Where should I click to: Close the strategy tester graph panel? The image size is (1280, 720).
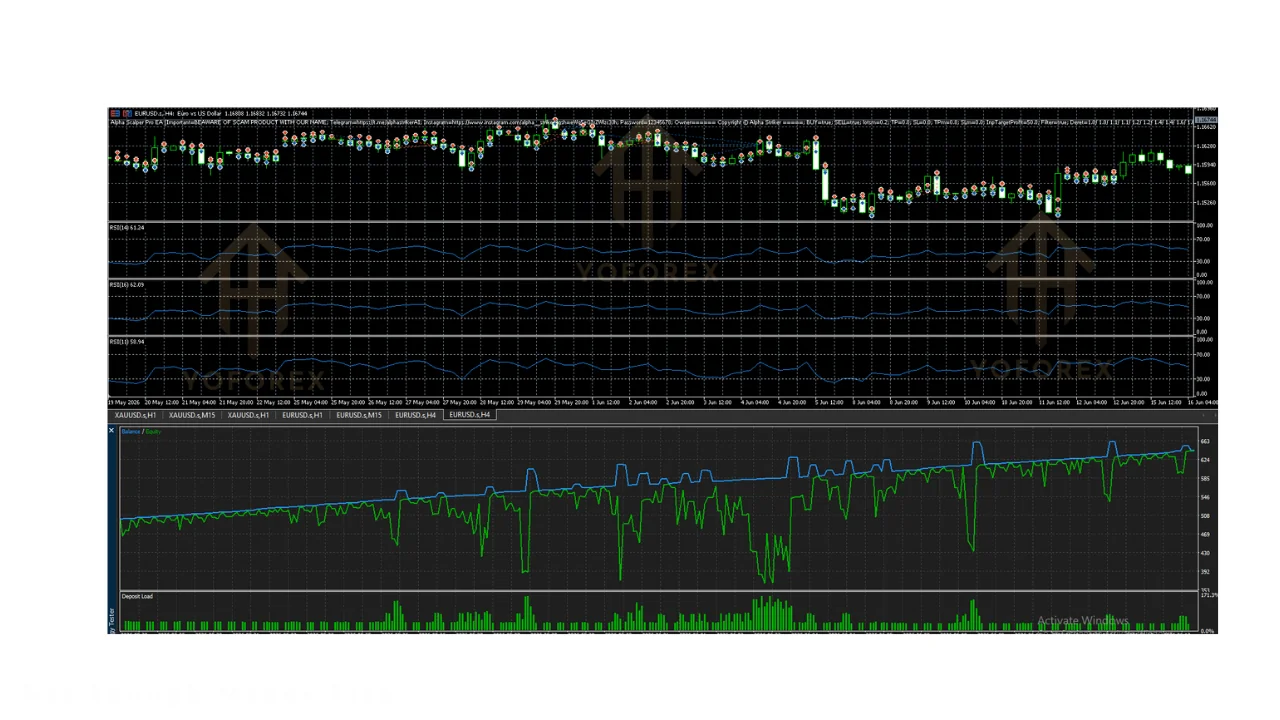pos(112,431)
